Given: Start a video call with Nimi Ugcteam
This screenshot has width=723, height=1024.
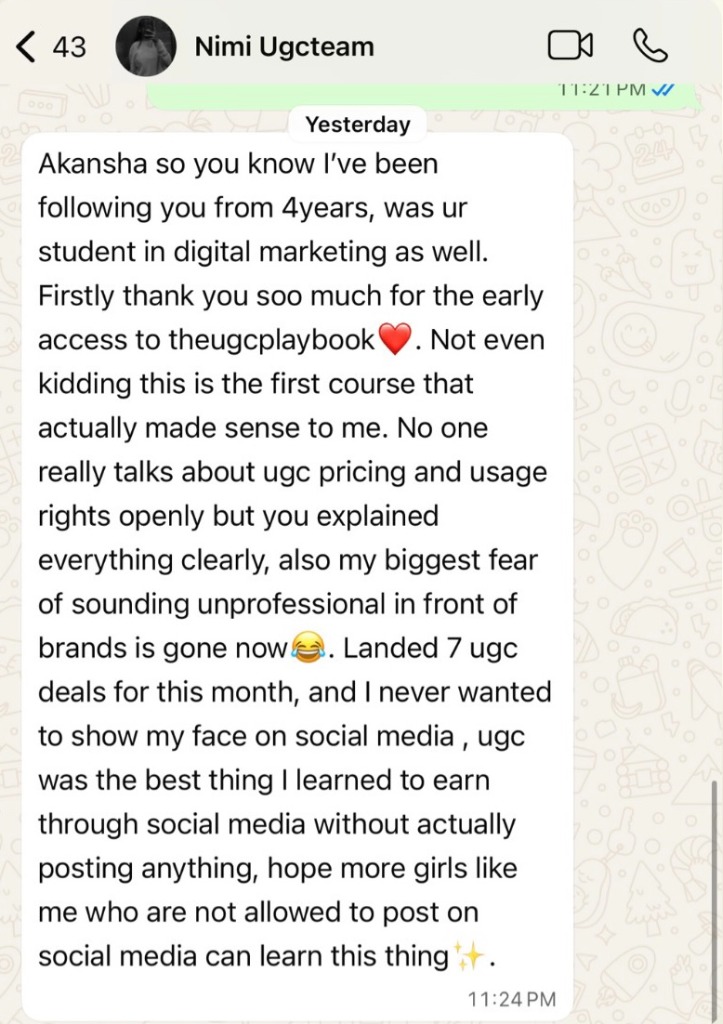Looking at the screenshot, I should [570, 45].
